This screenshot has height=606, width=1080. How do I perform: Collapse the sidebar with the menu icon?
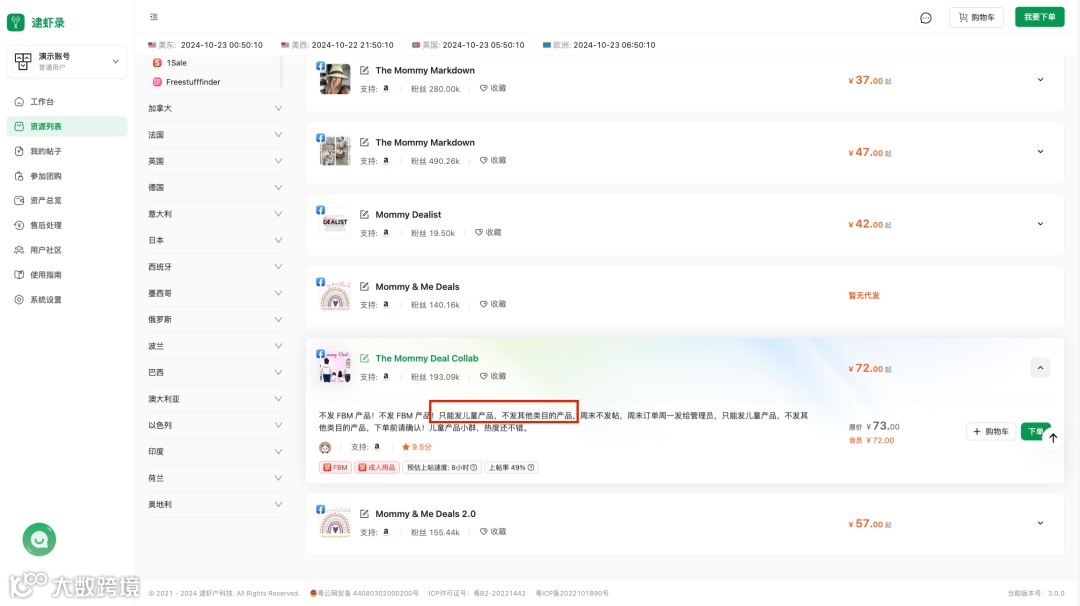click(154, 17)
